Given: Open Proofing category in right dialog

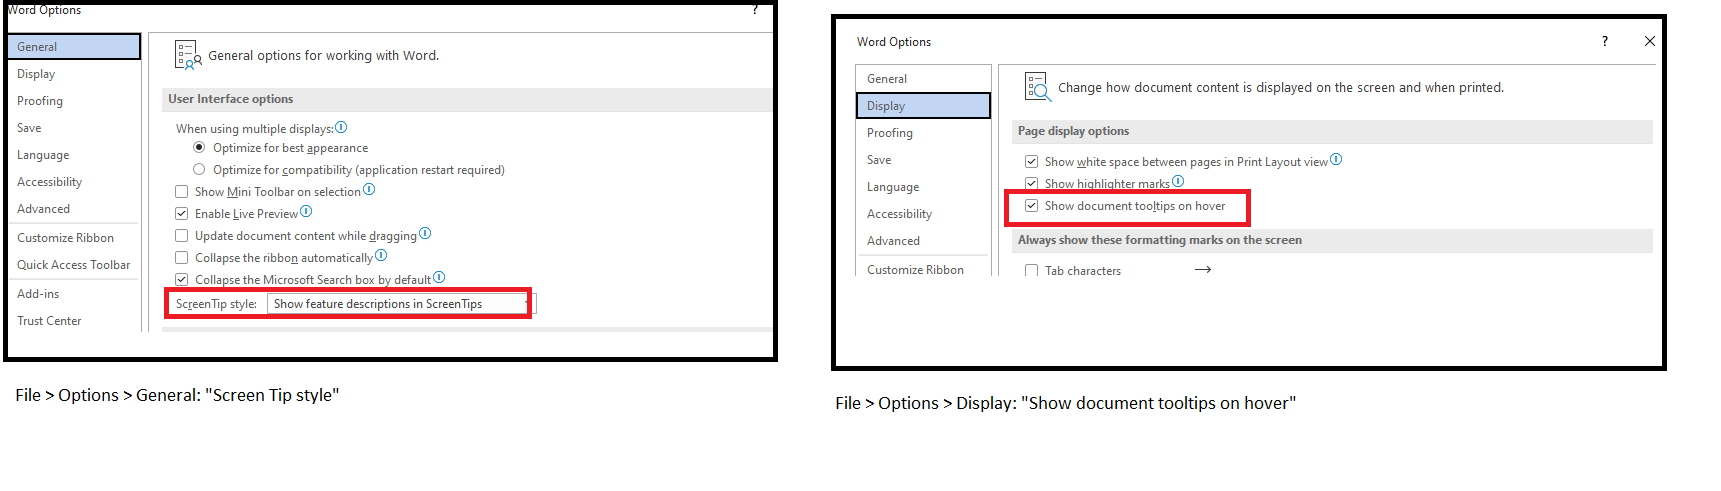Looking at the screenshot, I should pos(923,132).
